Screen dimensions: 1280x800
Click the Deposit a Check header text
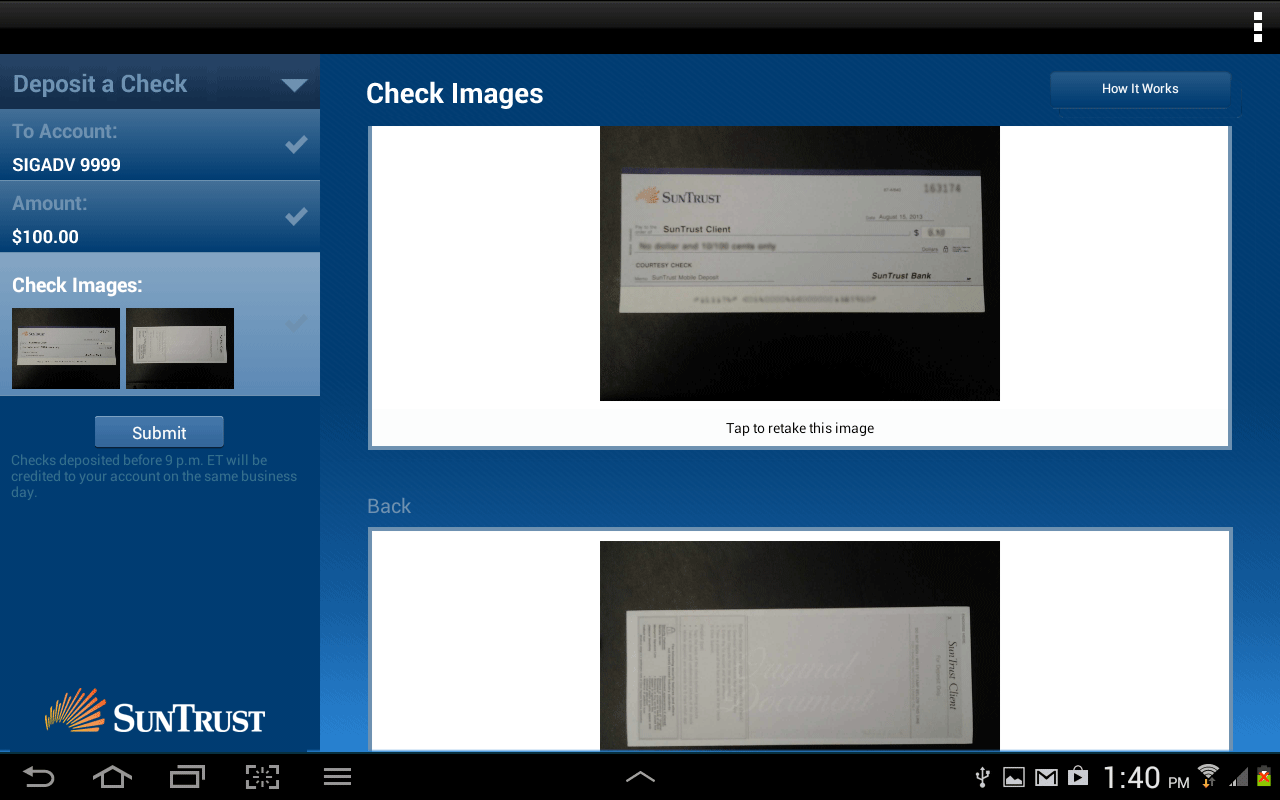coord(100,84)
